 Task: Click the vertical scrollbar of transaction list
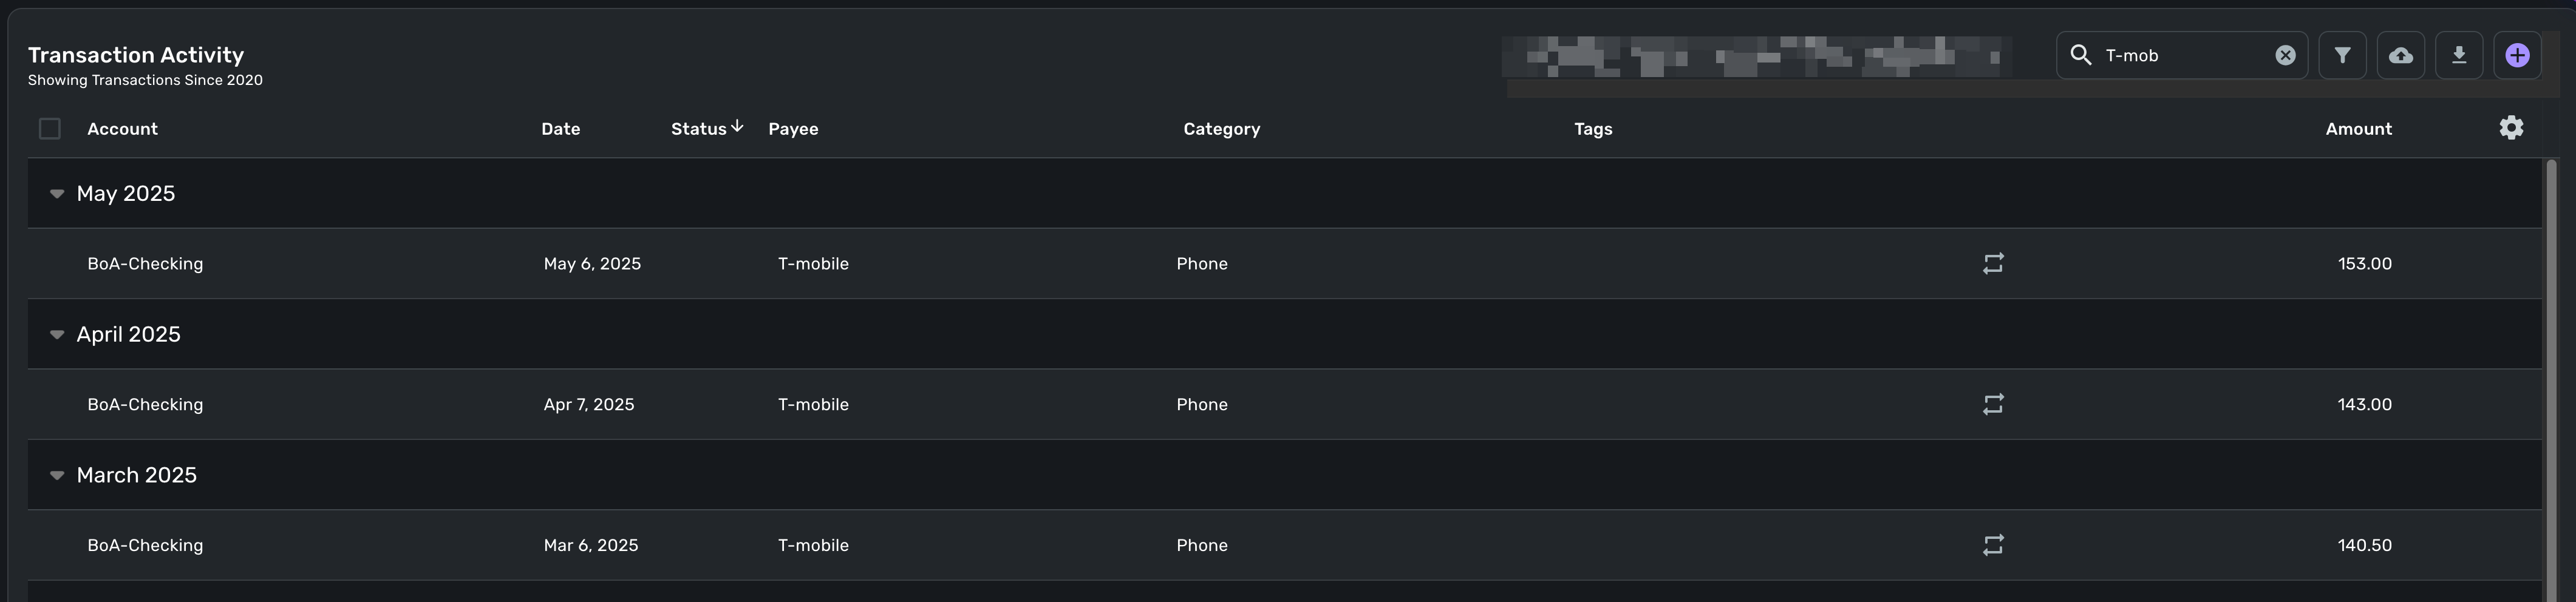click(x=2552, y=380)
